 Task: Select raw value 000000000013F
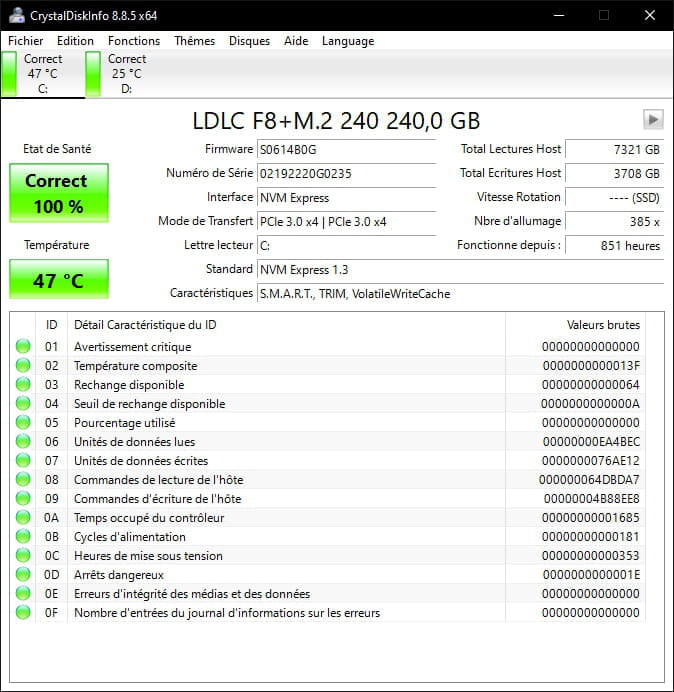(591, 366)
